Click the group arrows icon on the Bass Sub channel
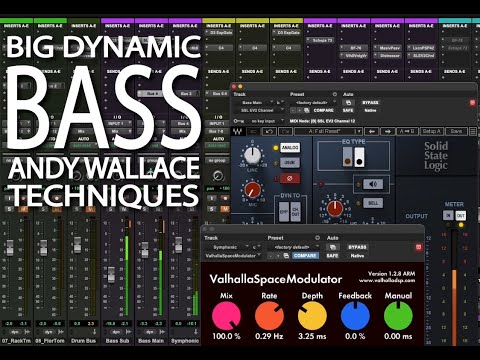This screenshot has height=360, width=480. (128, 332)
